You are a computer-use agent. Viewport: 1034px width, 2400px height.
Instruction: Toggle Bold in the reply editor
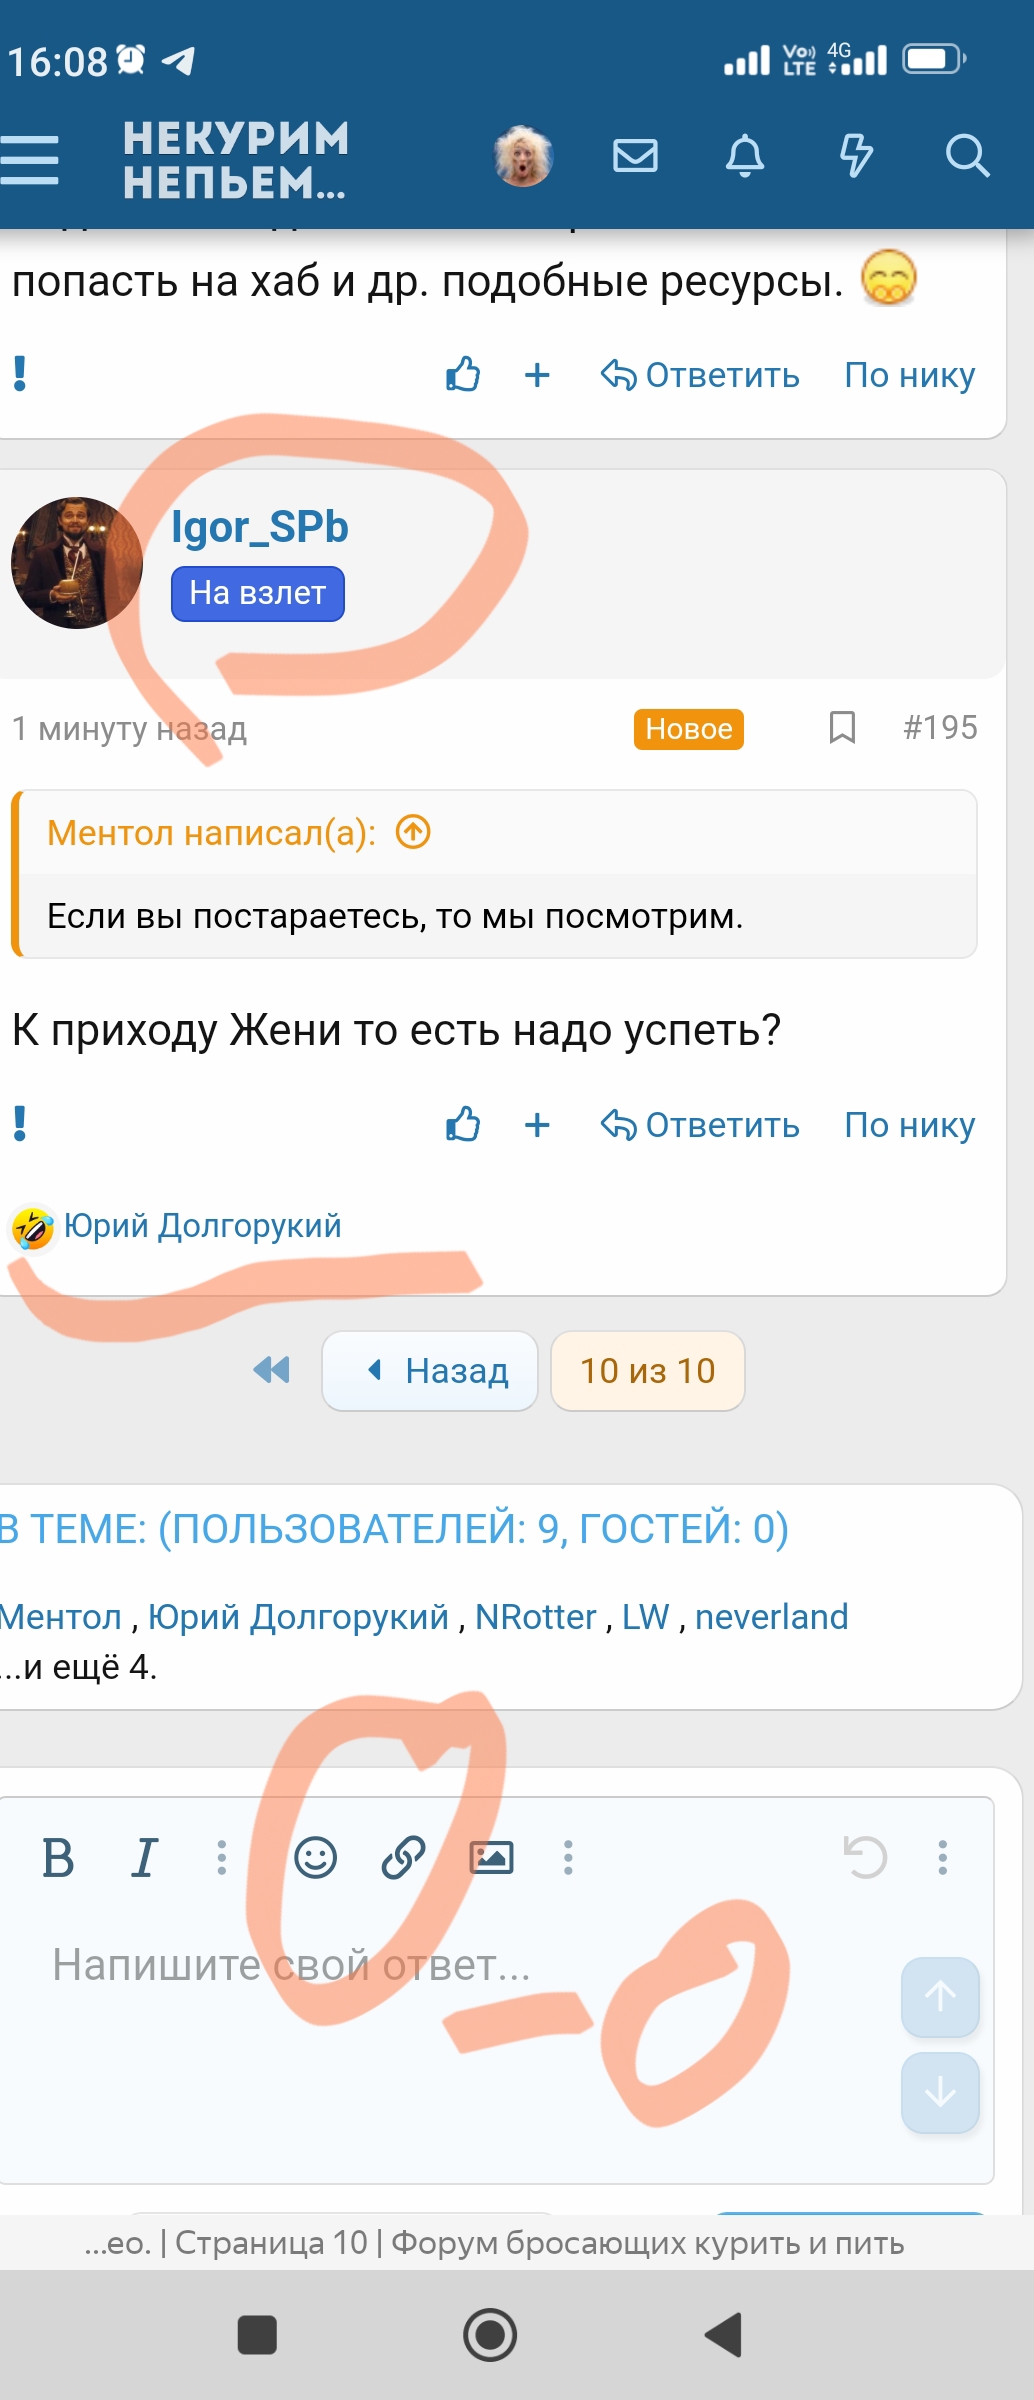pos(58,1858)
